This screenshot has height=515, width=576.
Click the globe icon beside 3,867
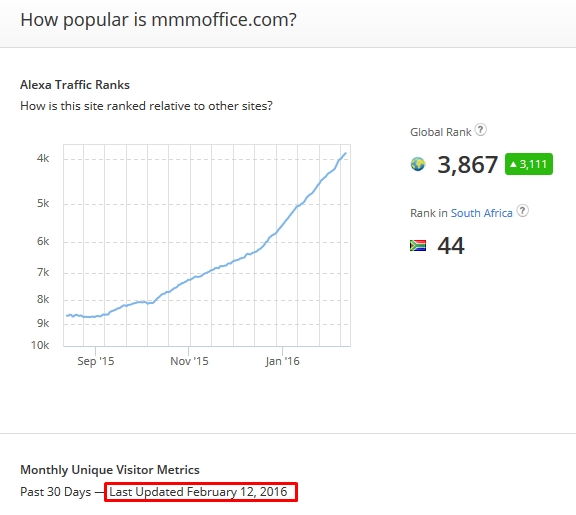pos(418,164)
